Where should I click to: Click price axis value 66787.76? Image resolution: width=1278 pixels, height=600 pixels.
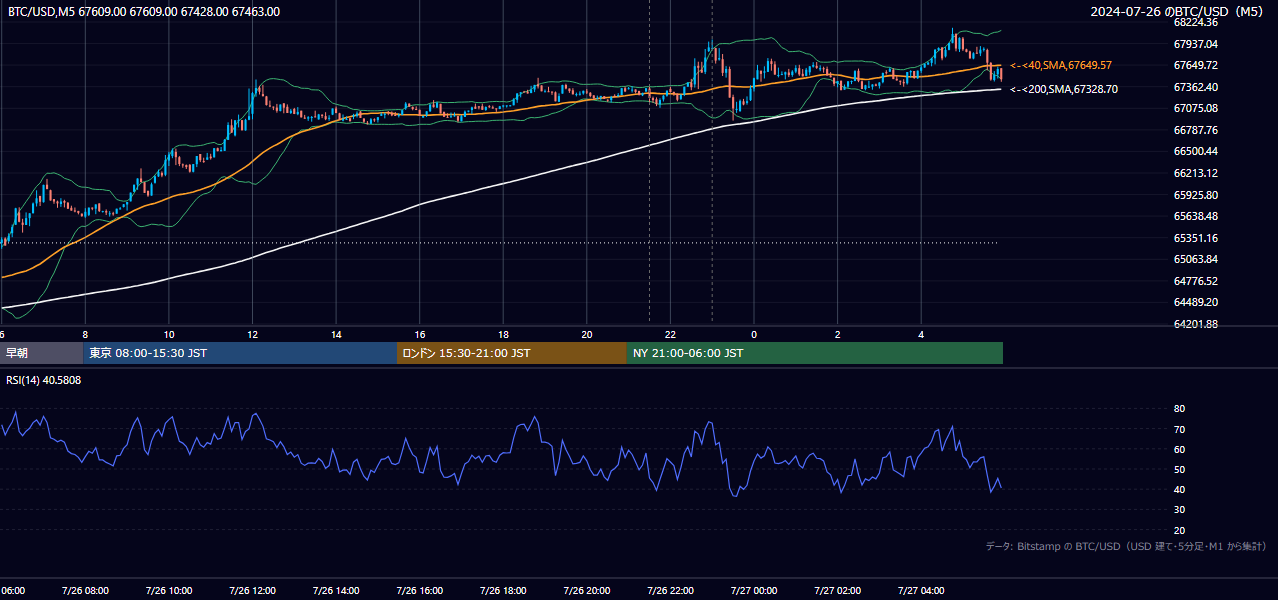(1196, 130)
